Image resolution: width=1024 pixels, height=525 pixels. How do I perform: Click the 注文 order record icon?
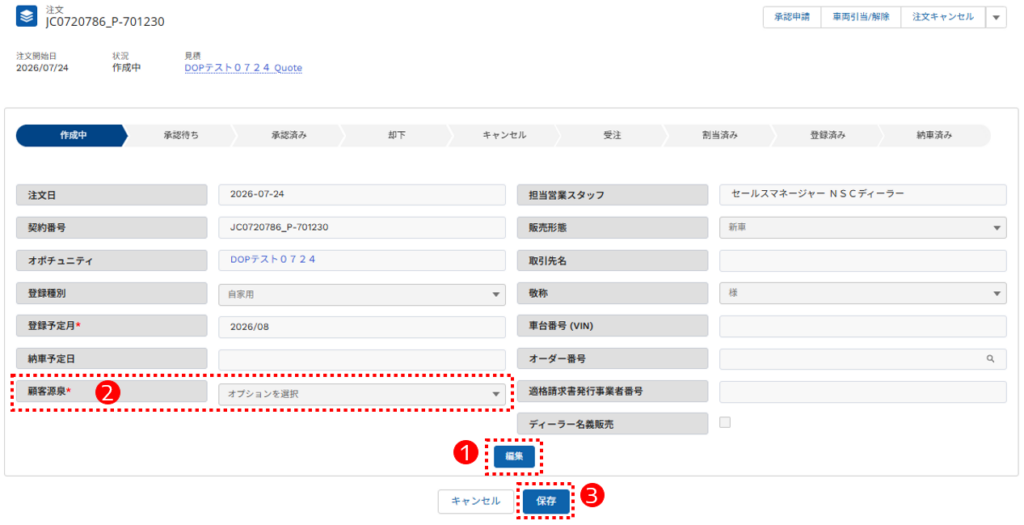[26, 16]
